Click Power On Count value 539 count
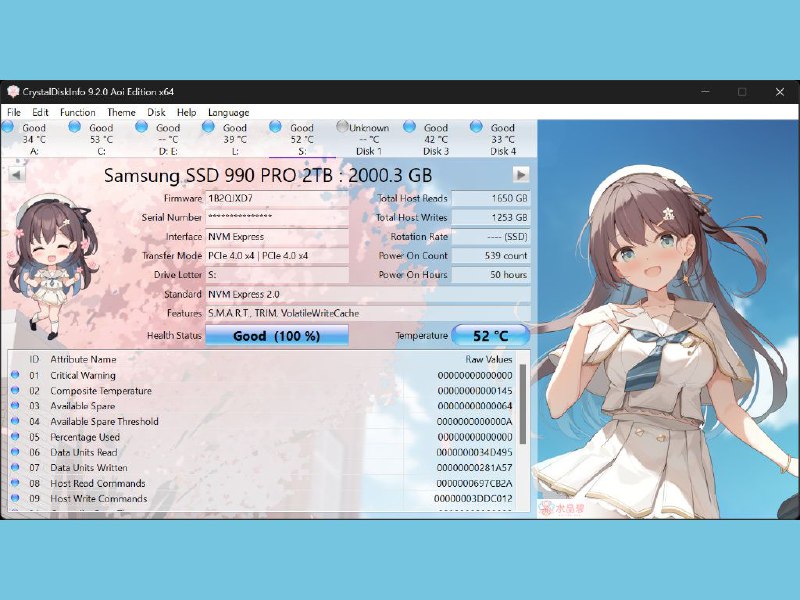Image resolution: width=800 pixels, height=600 pixels. [491, 256]
